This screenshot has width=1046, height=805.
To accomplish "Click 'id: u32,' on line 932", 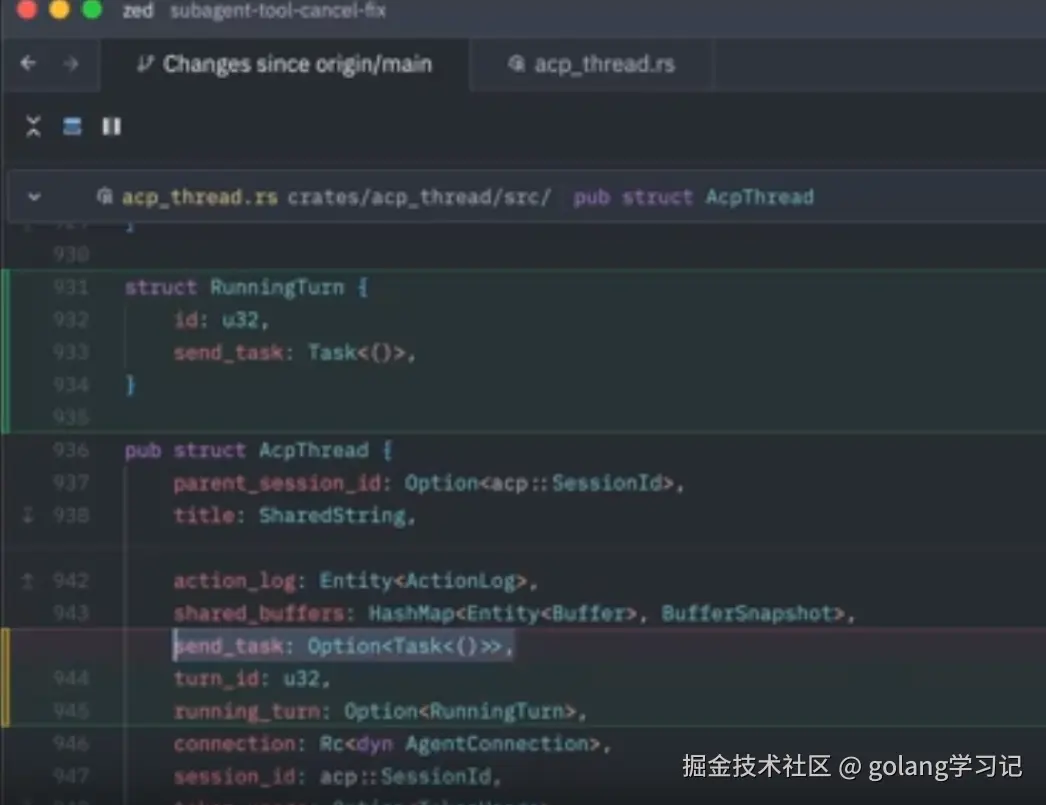I will tap(221, 320).
